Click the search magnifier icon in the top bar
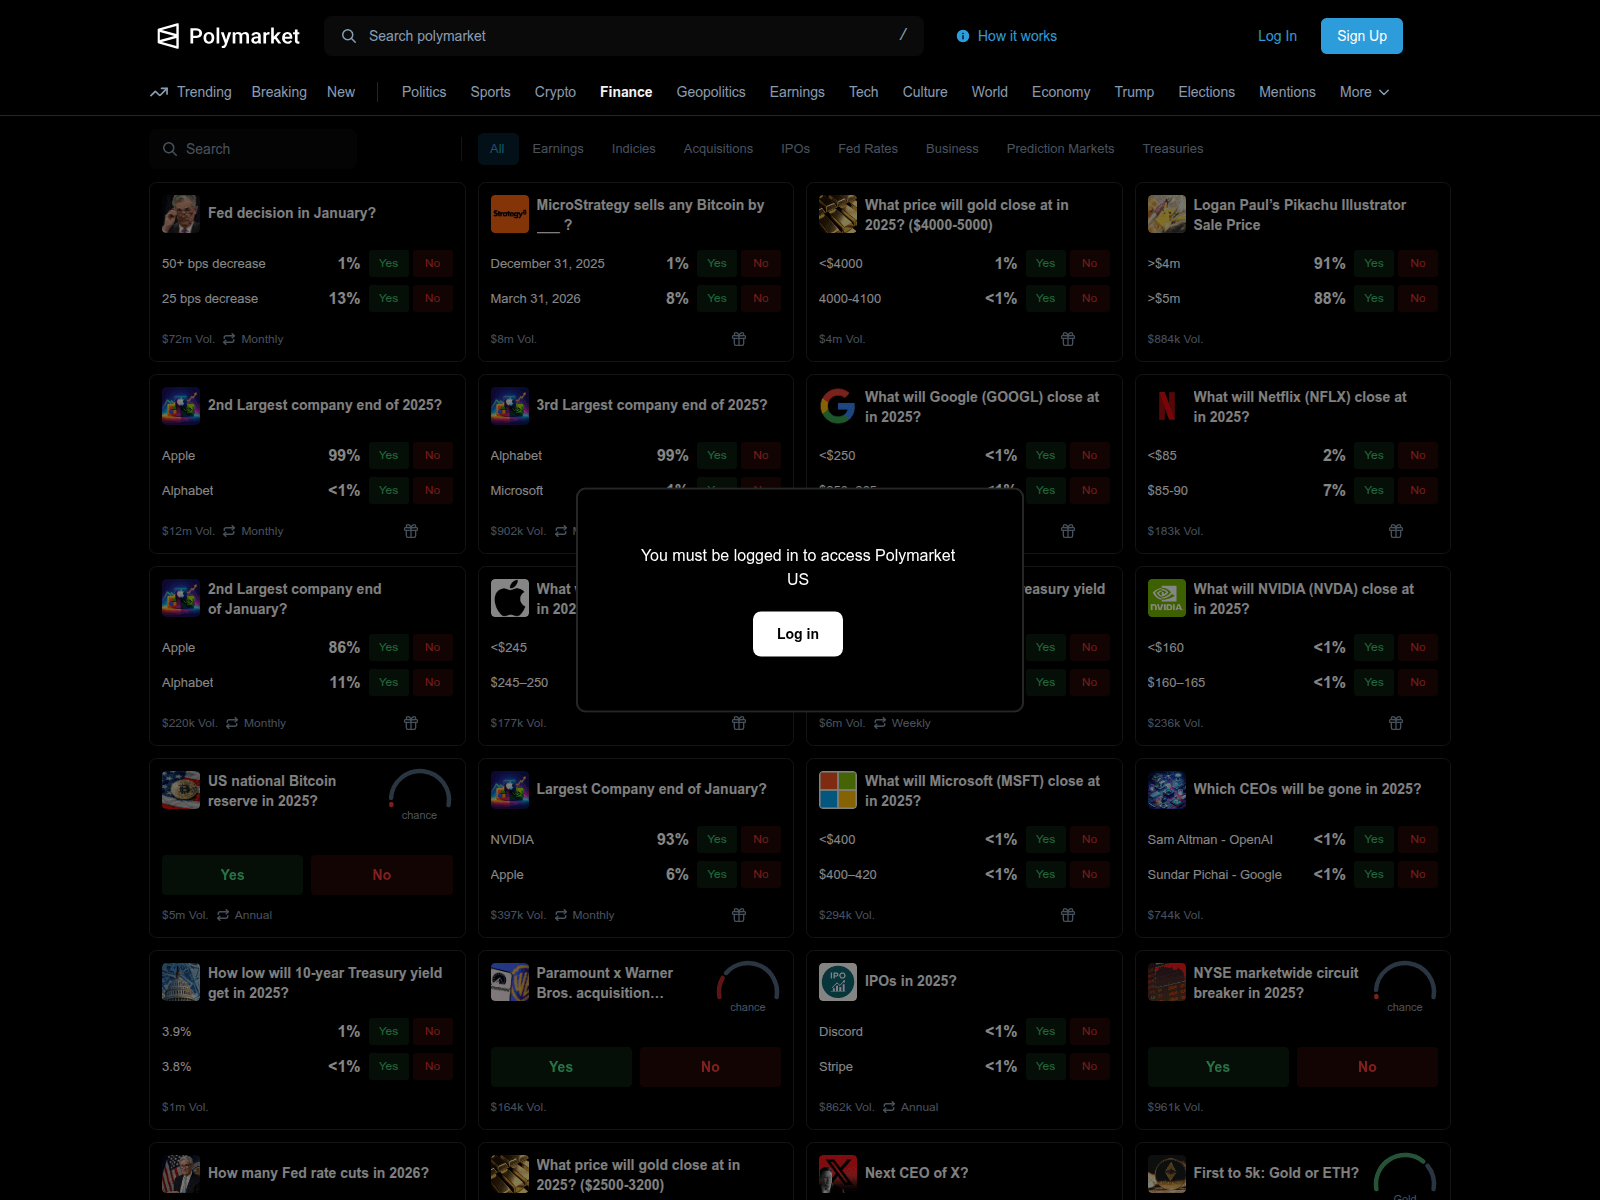The height and width of the screenshot is (1200, 1600). pyautogui.click(x=349, y=36)
